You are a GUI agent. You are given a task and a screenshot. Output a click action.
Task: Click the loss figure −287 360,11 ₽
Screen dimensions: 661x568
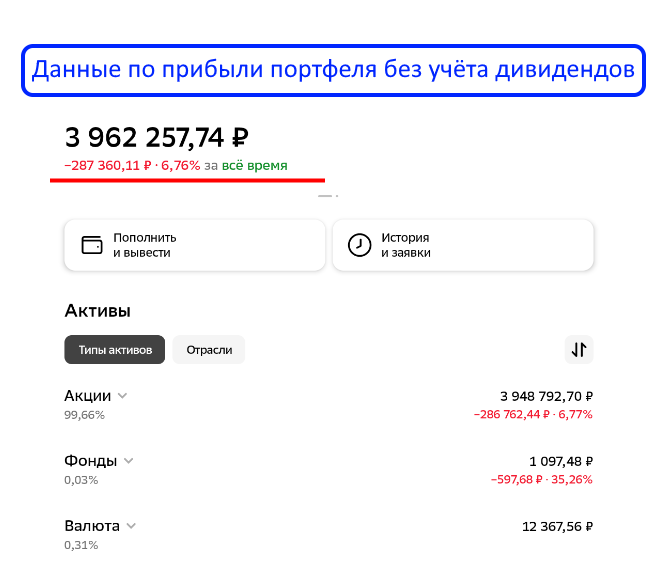pos(107,165)
